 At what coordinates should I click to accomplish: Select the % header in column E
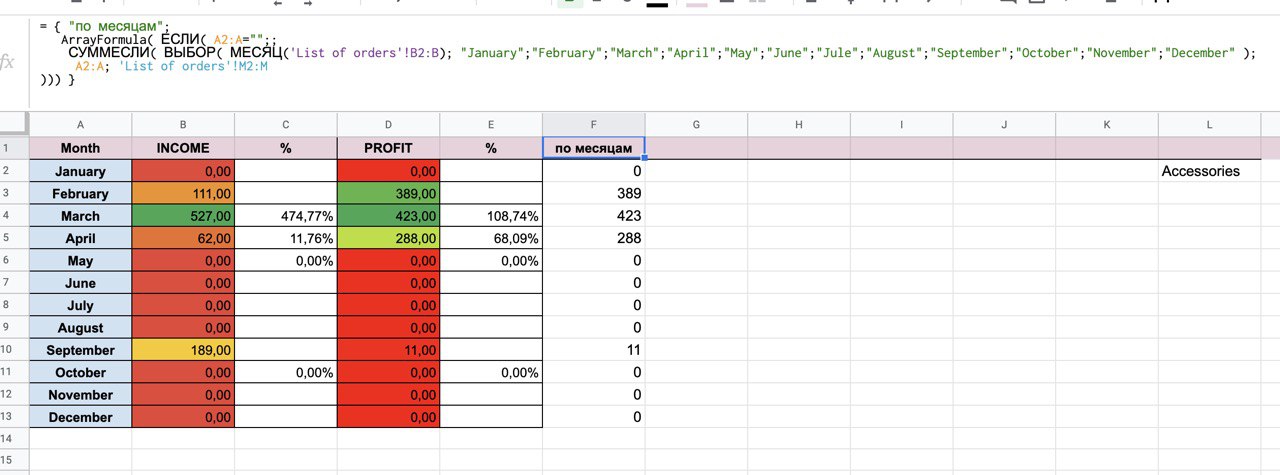pos(491,148)
